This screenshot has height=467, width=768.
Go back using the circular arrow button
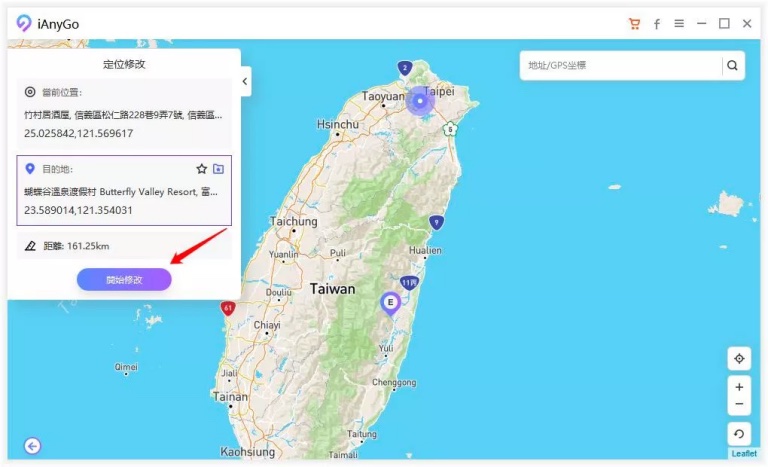point(33,446)
